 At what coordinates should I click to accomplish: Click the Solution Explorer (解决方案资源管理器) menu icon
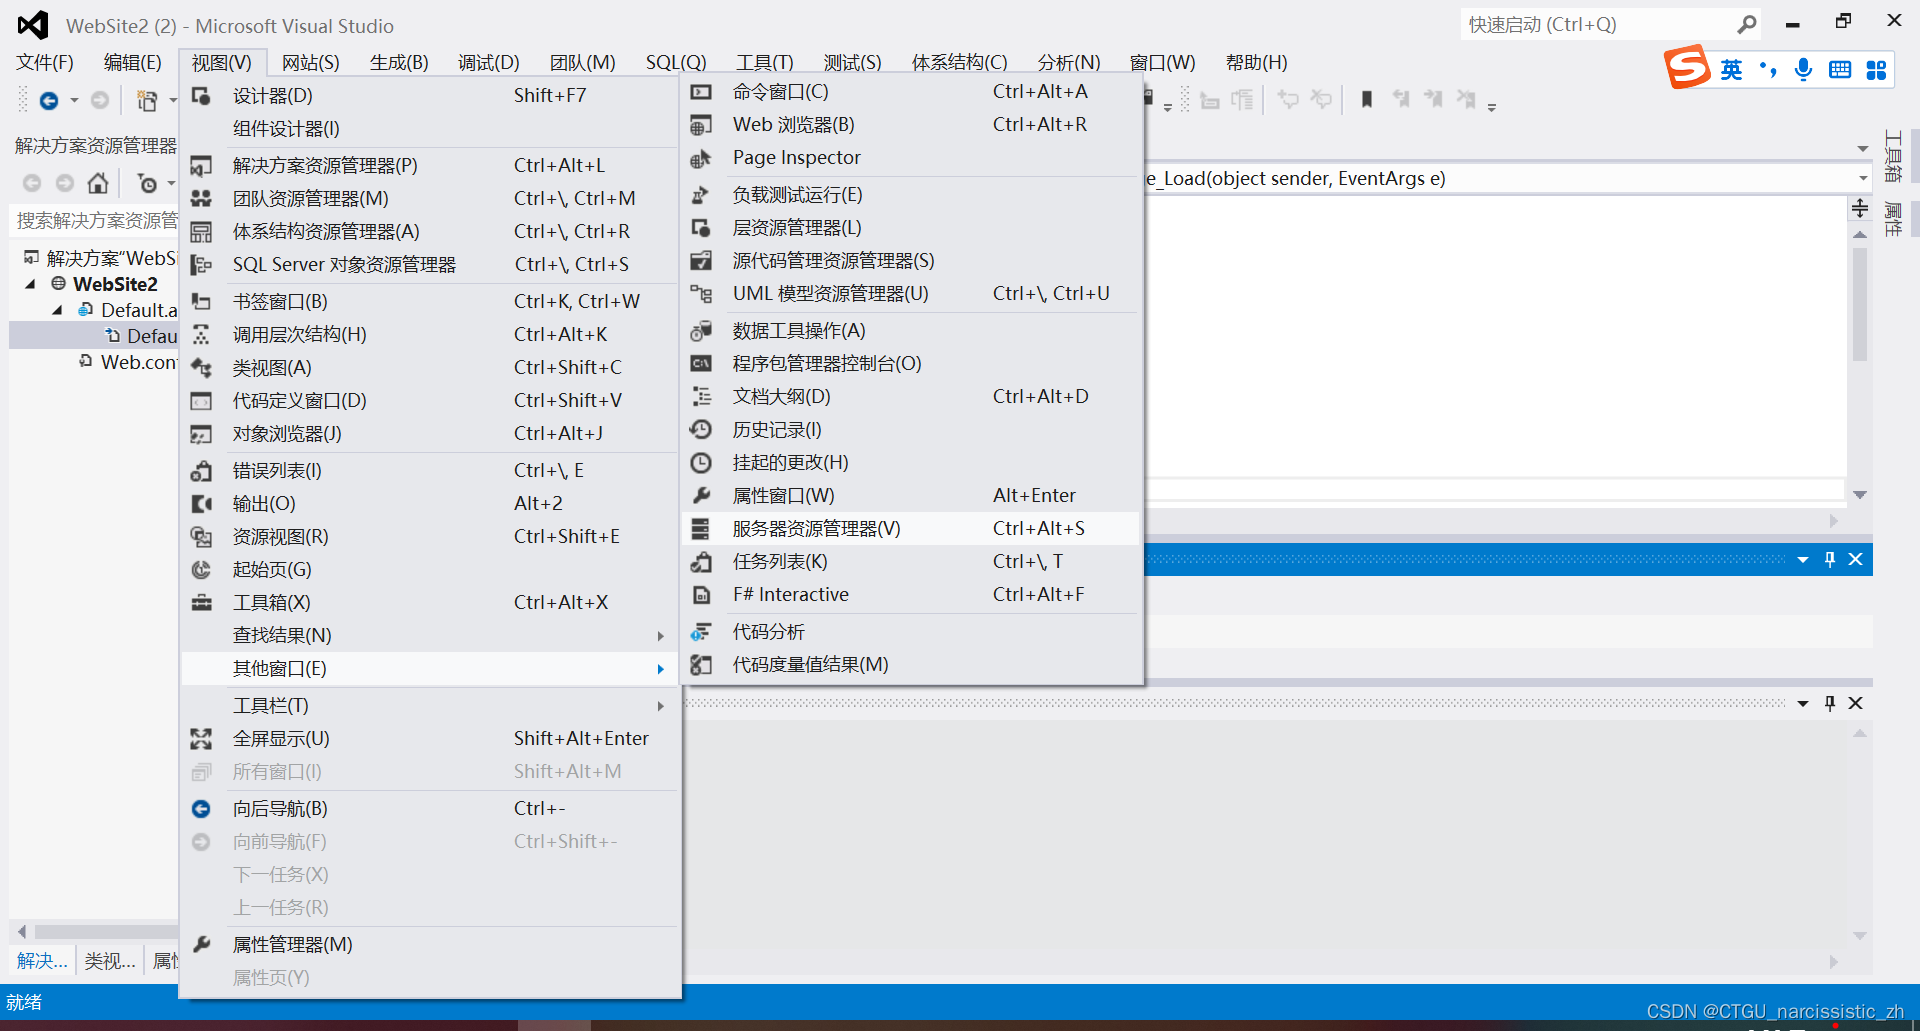(x=201, y=166)
